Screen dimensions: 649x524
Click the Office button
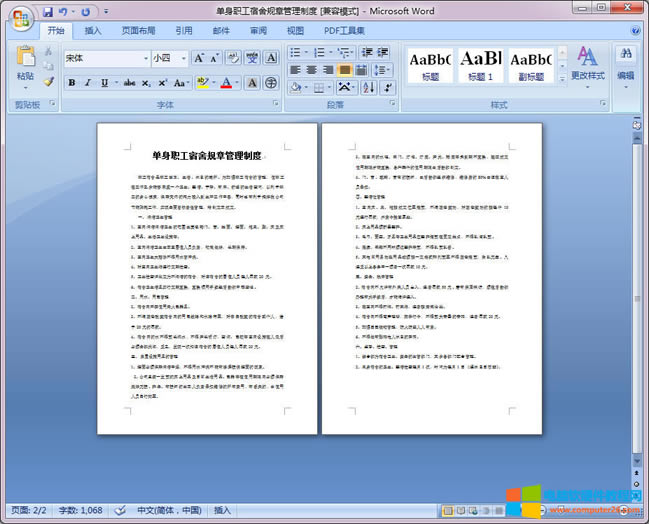click(20, 17)
